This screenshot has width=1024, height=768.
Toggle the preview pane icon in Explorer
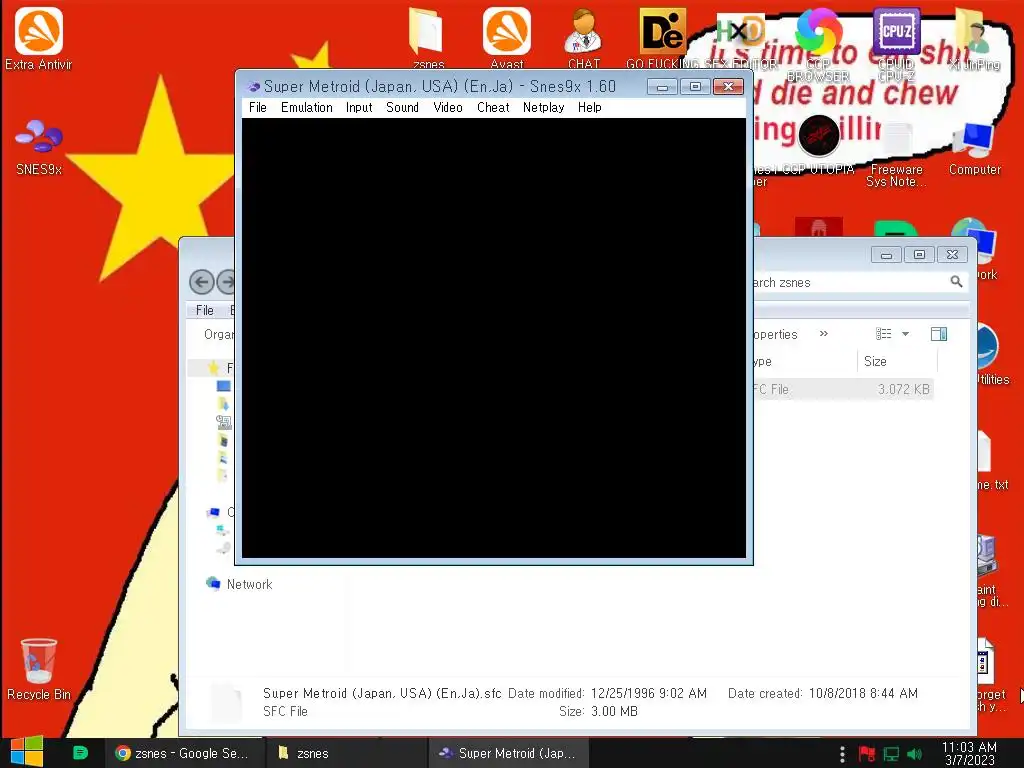939,334
